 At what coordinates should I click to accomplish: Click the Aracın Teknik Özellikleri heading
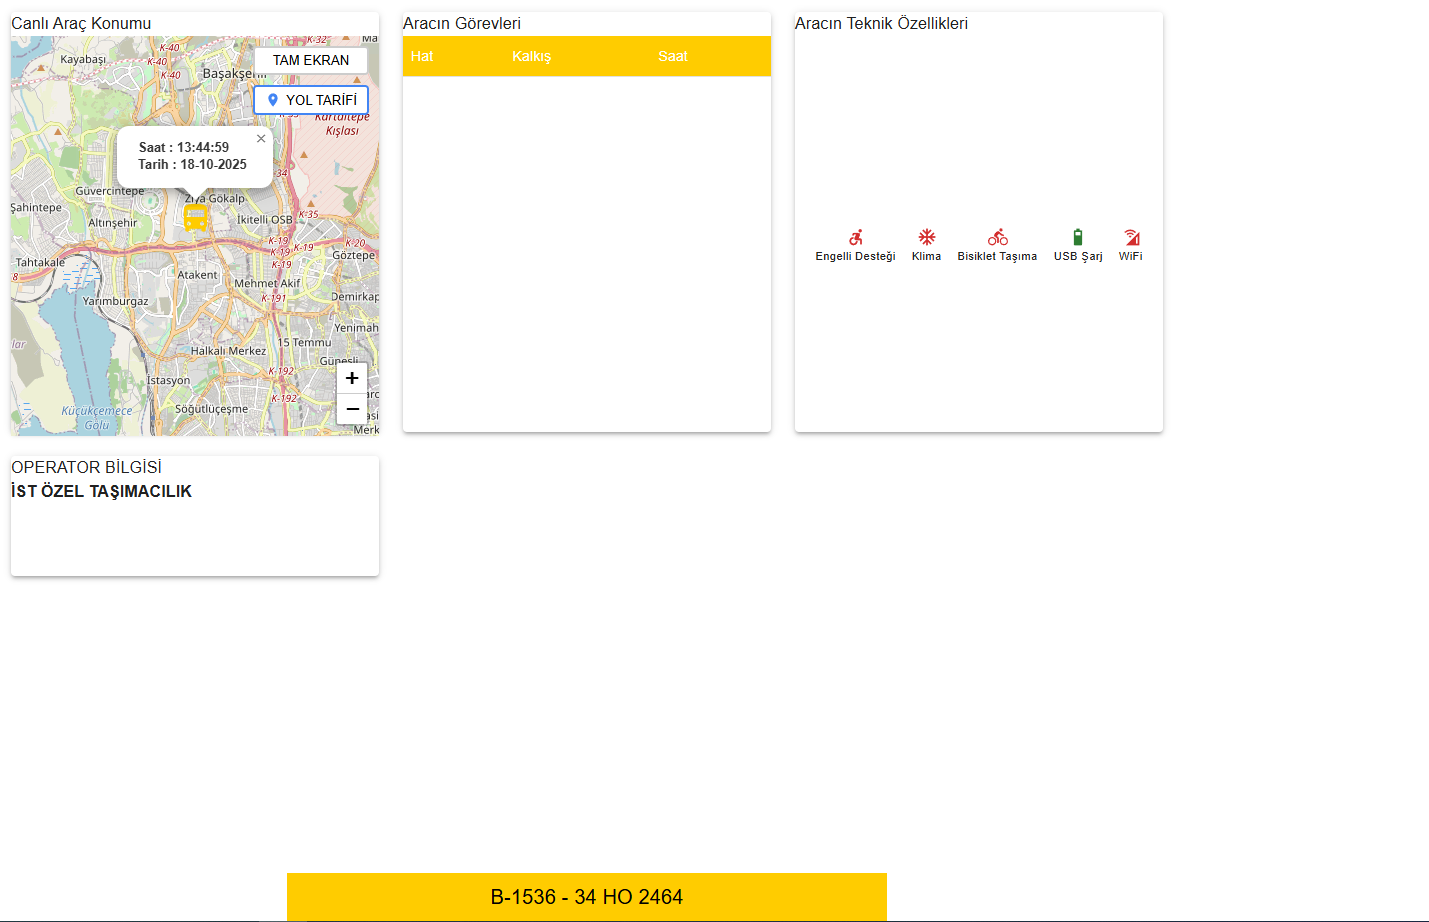[881, 23]
